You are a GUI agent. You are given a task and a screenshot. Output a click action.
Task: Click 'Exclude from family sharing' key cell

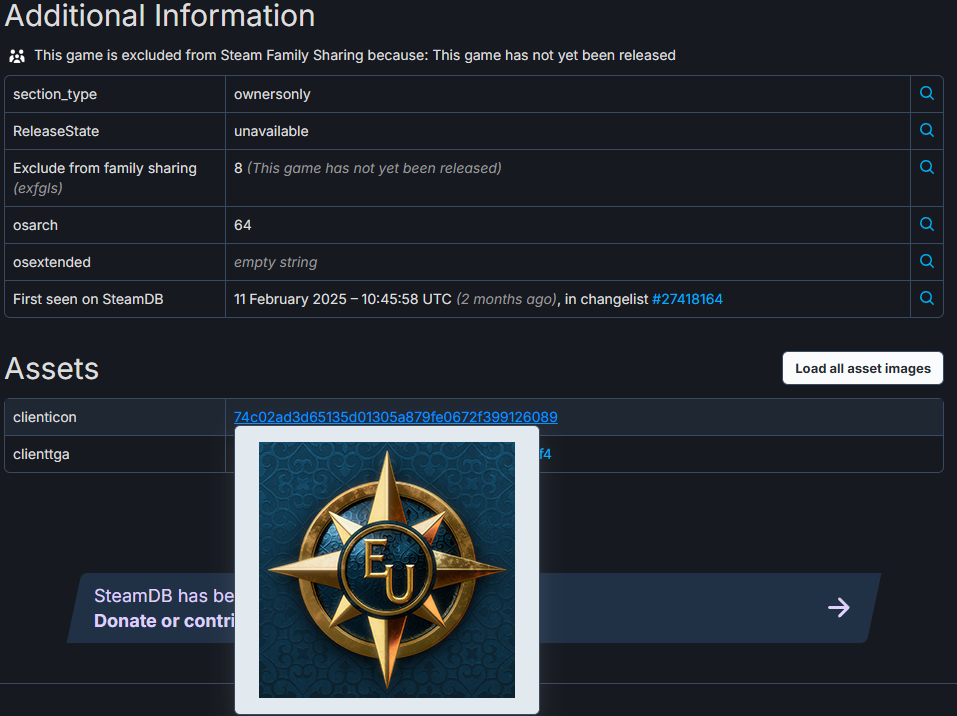pos(115,178)
